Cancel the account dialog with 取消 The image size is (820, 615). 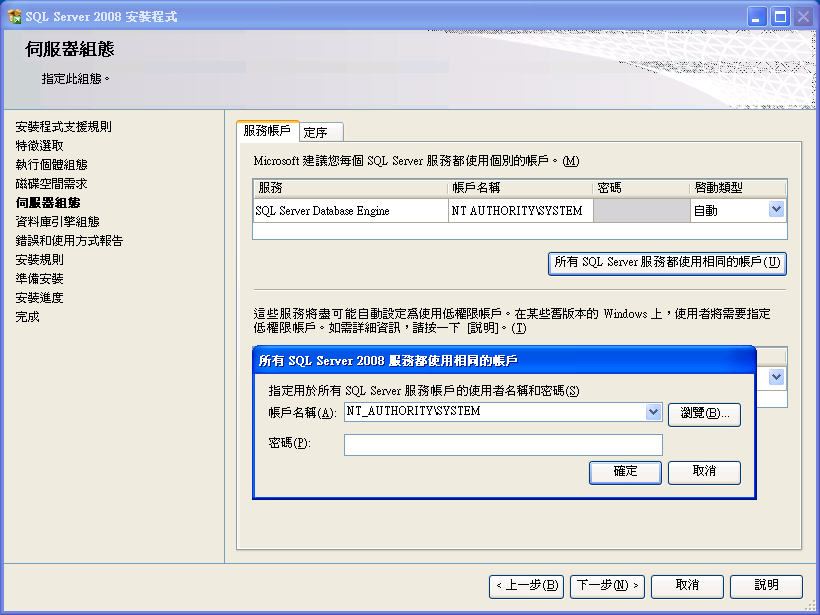tap(704, 472)
